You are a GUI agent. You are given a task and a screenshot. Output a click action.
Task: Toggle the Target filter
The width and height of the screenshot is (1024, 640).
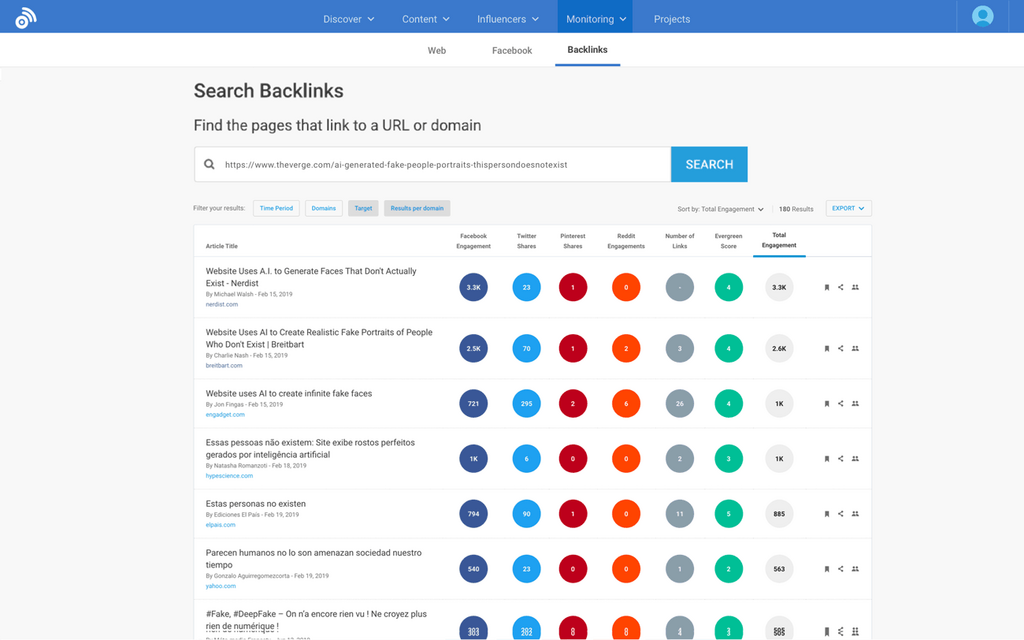click(363, 209)
